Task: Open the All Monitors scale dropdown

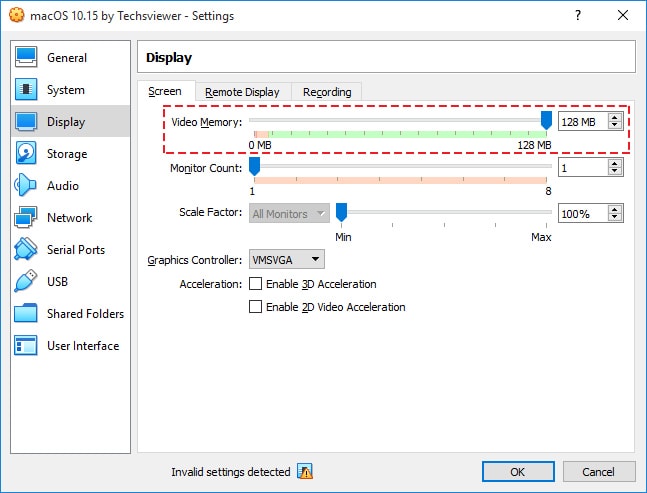Action: 289,214
